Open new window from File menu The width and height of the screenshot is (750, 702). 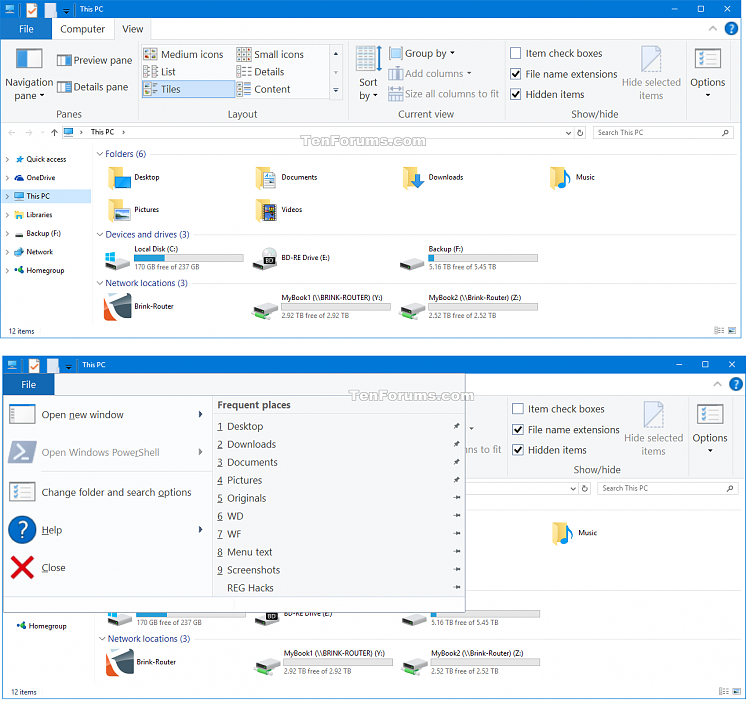[x=108, y=415]
